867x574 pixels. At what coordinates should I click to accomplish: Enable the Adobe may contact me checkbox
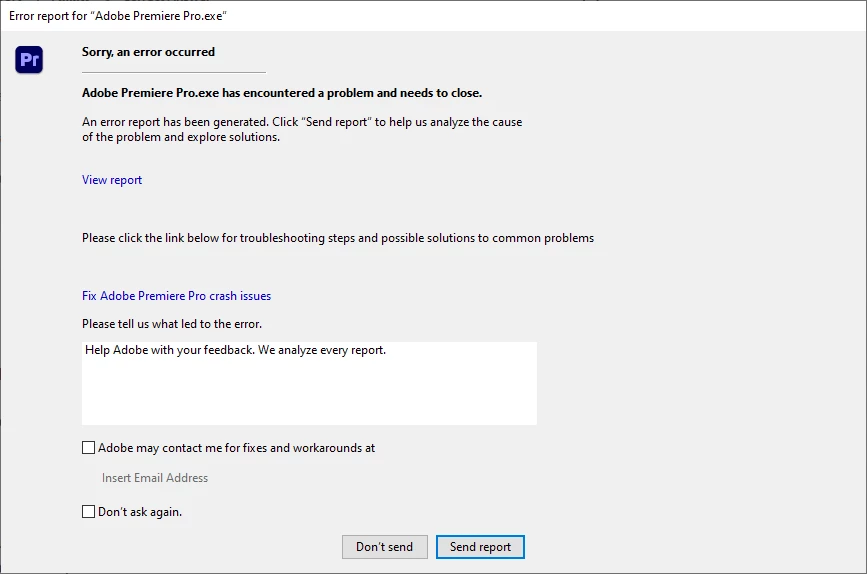pyautogui.click(x=88, y=447)
